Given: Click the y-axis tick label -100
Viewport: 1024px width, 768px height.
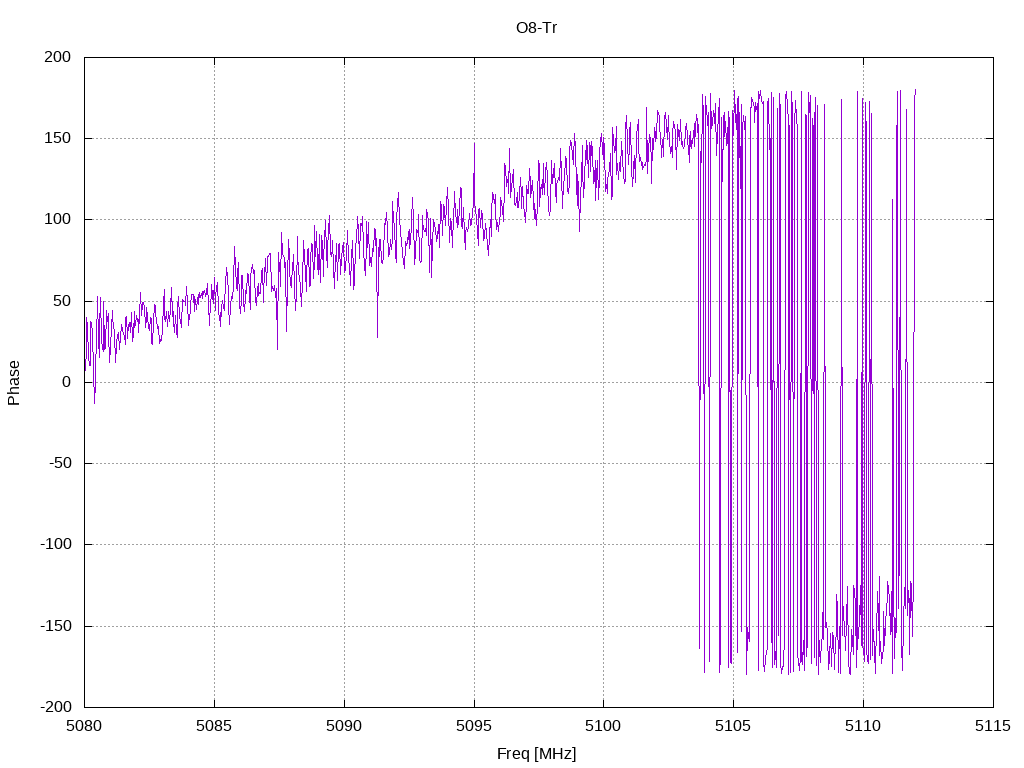Looking at the screenshot, I should [x=56, y=544].
